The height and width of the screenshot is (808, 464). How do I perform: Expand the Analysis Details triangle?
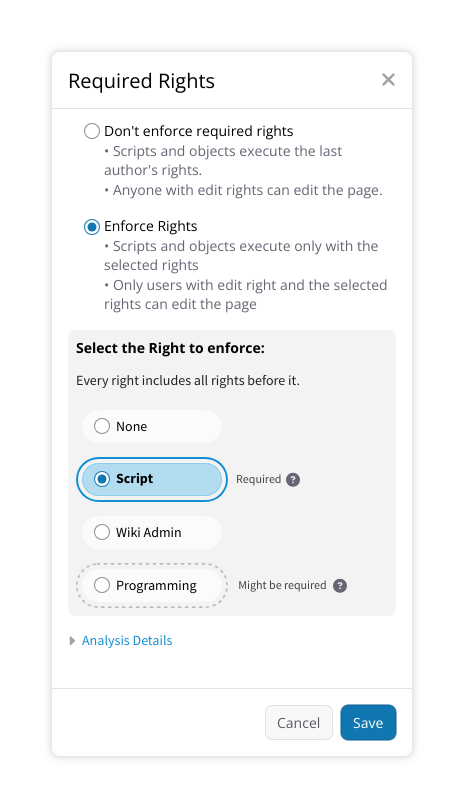point(72,641)
